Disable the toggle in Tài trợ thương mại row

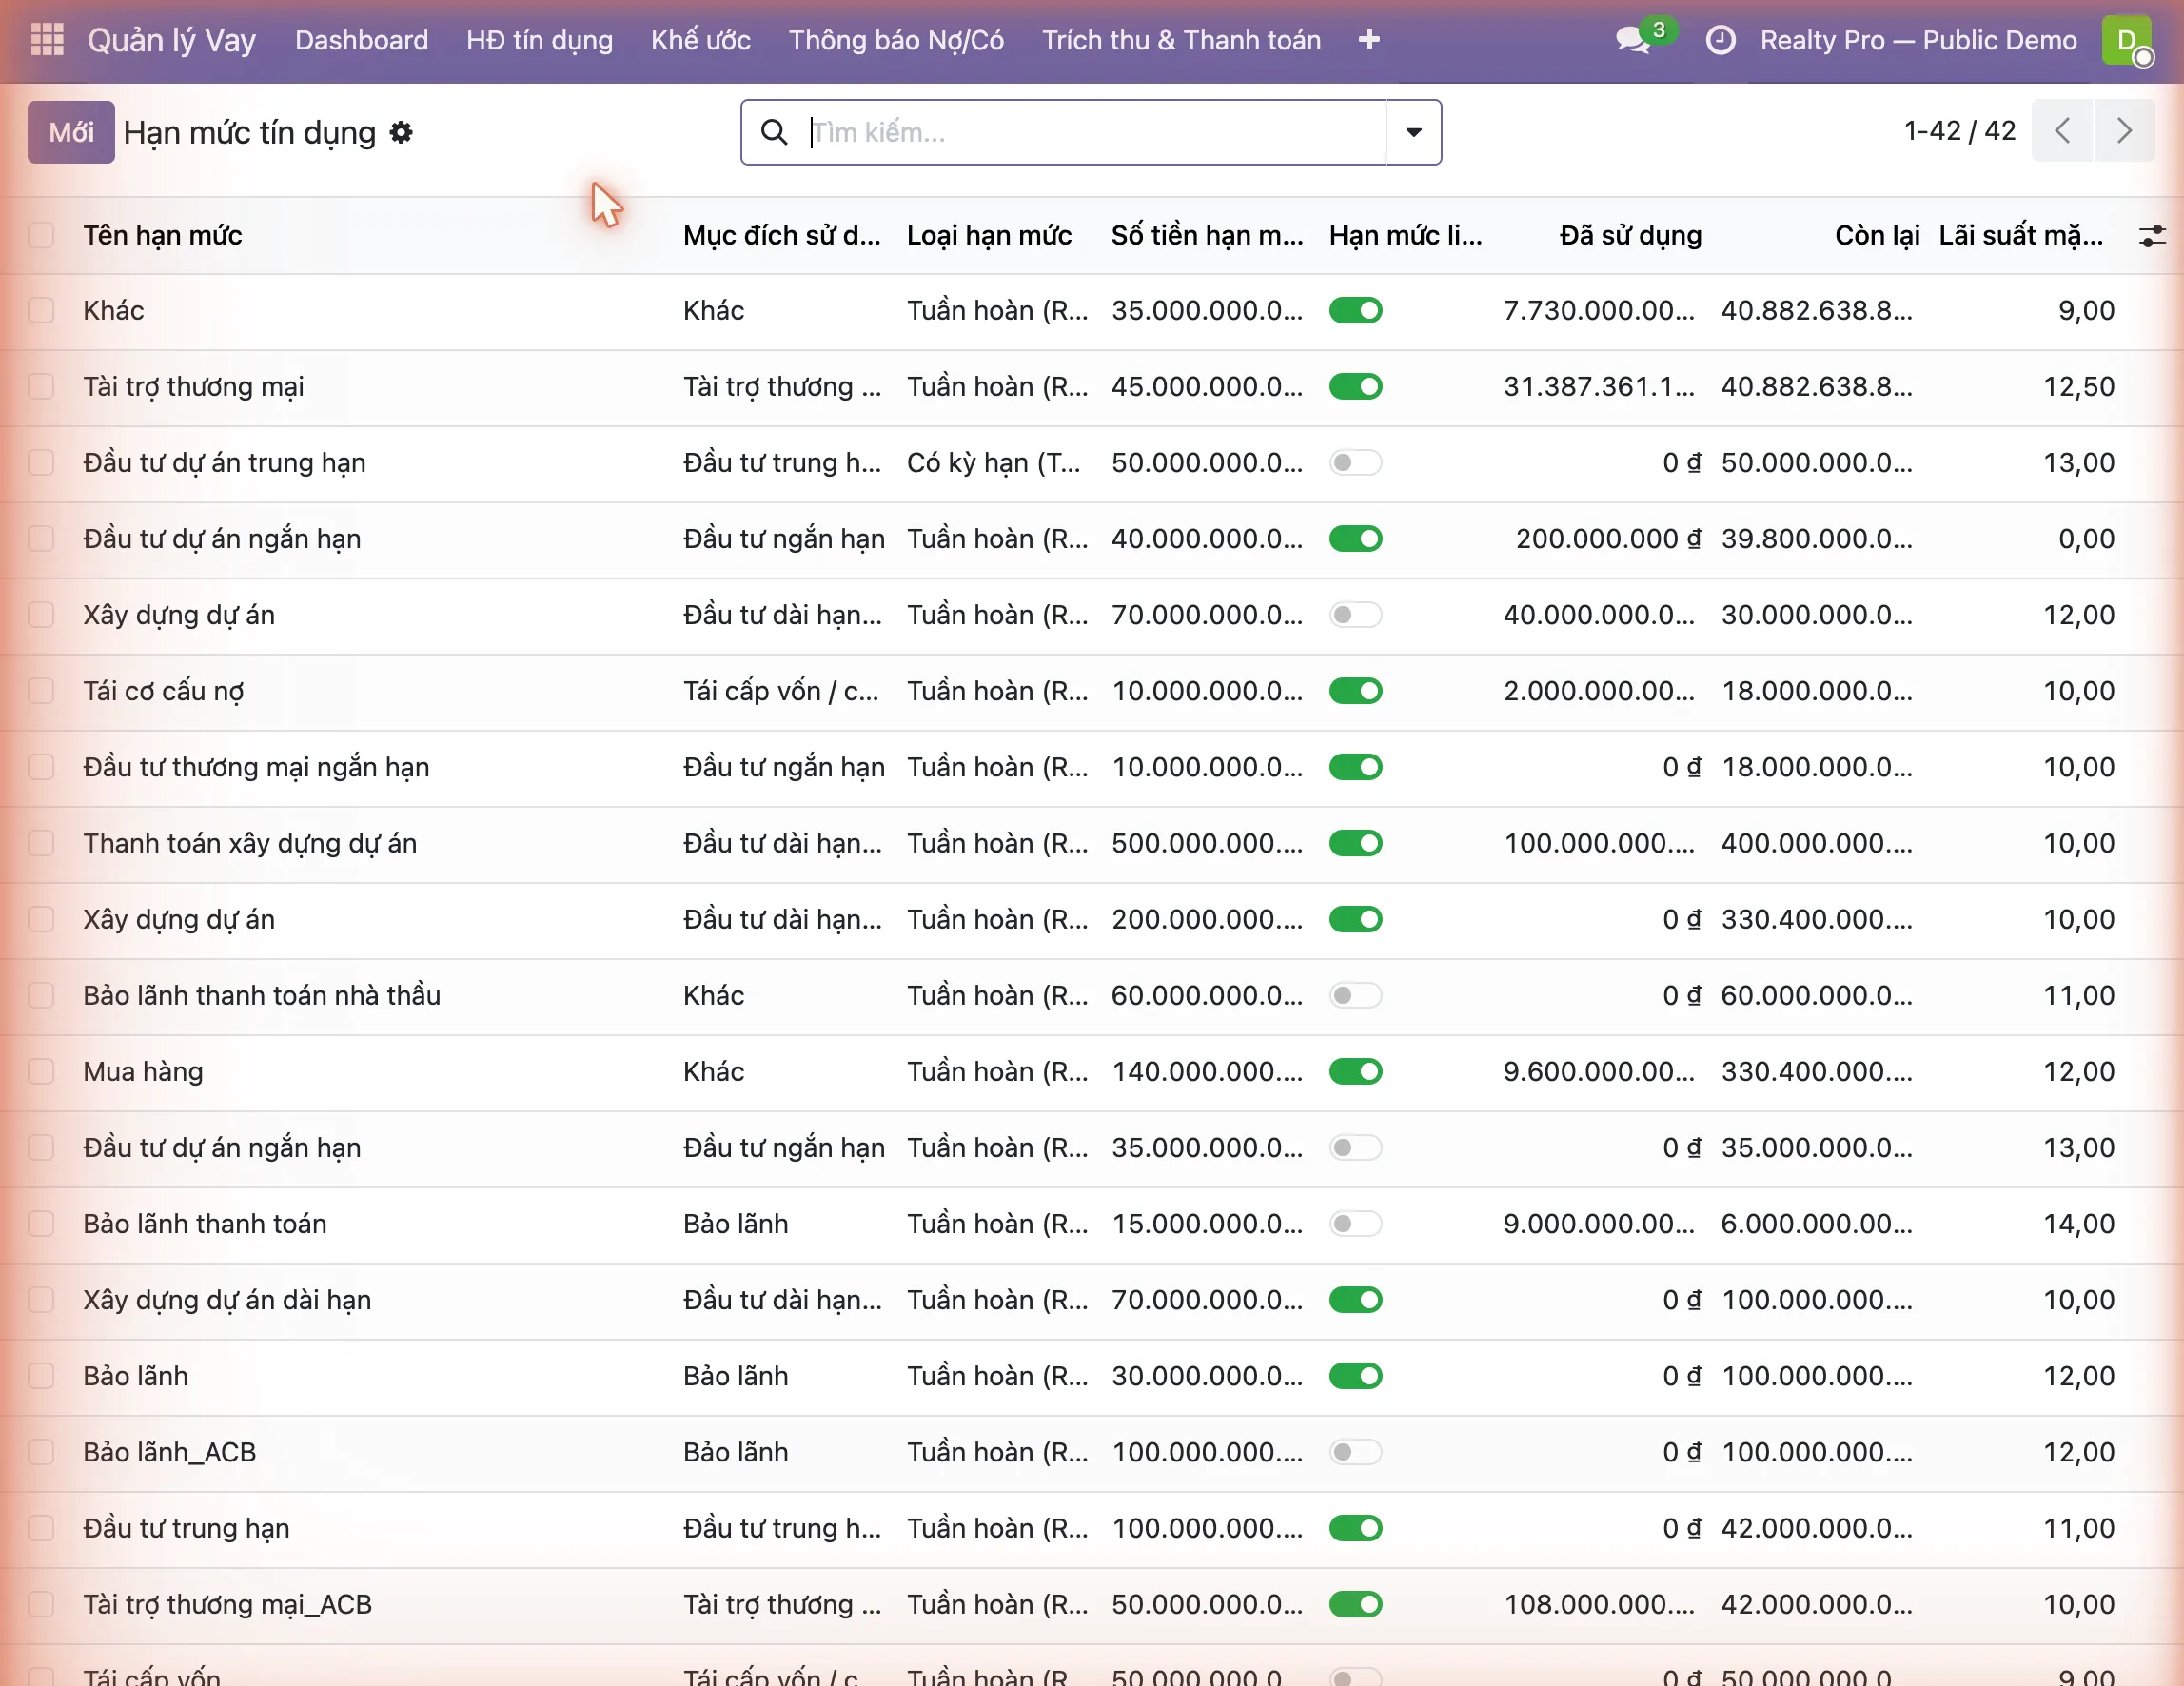pos(1355,387)
